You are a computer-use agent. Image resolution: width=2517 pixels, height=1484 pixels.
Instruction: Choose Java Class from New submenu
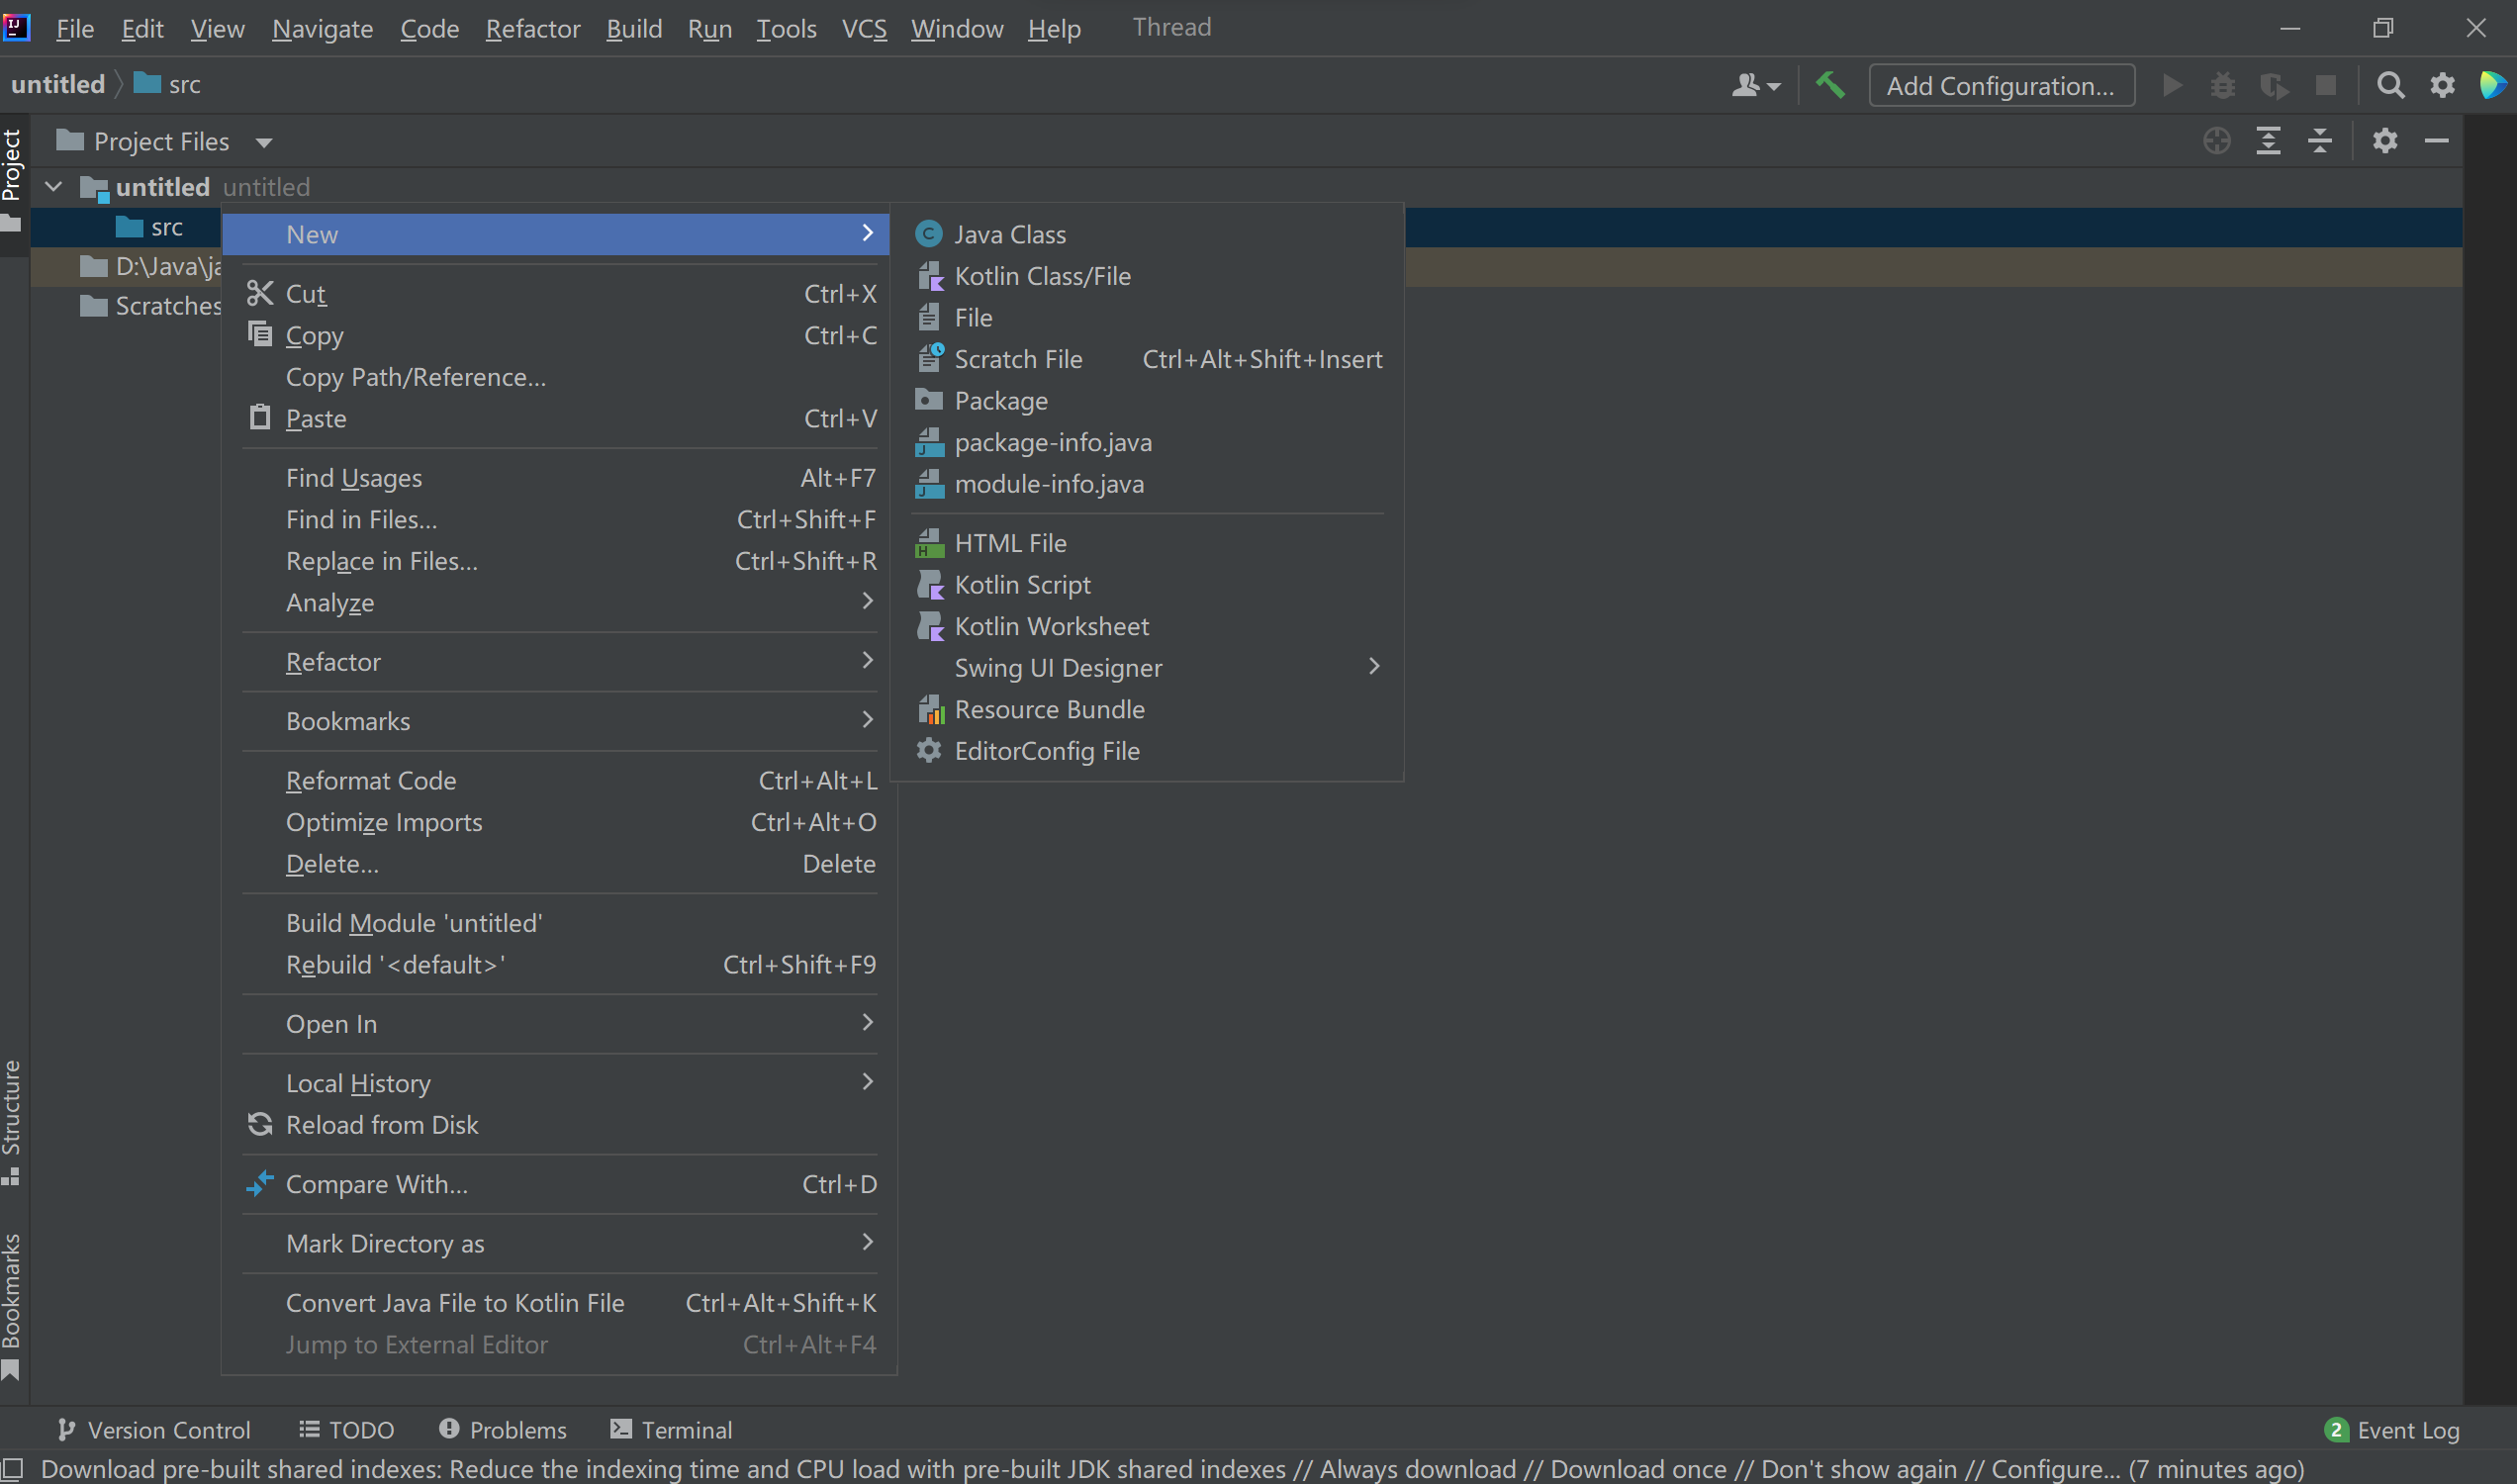coord(1010,235)
